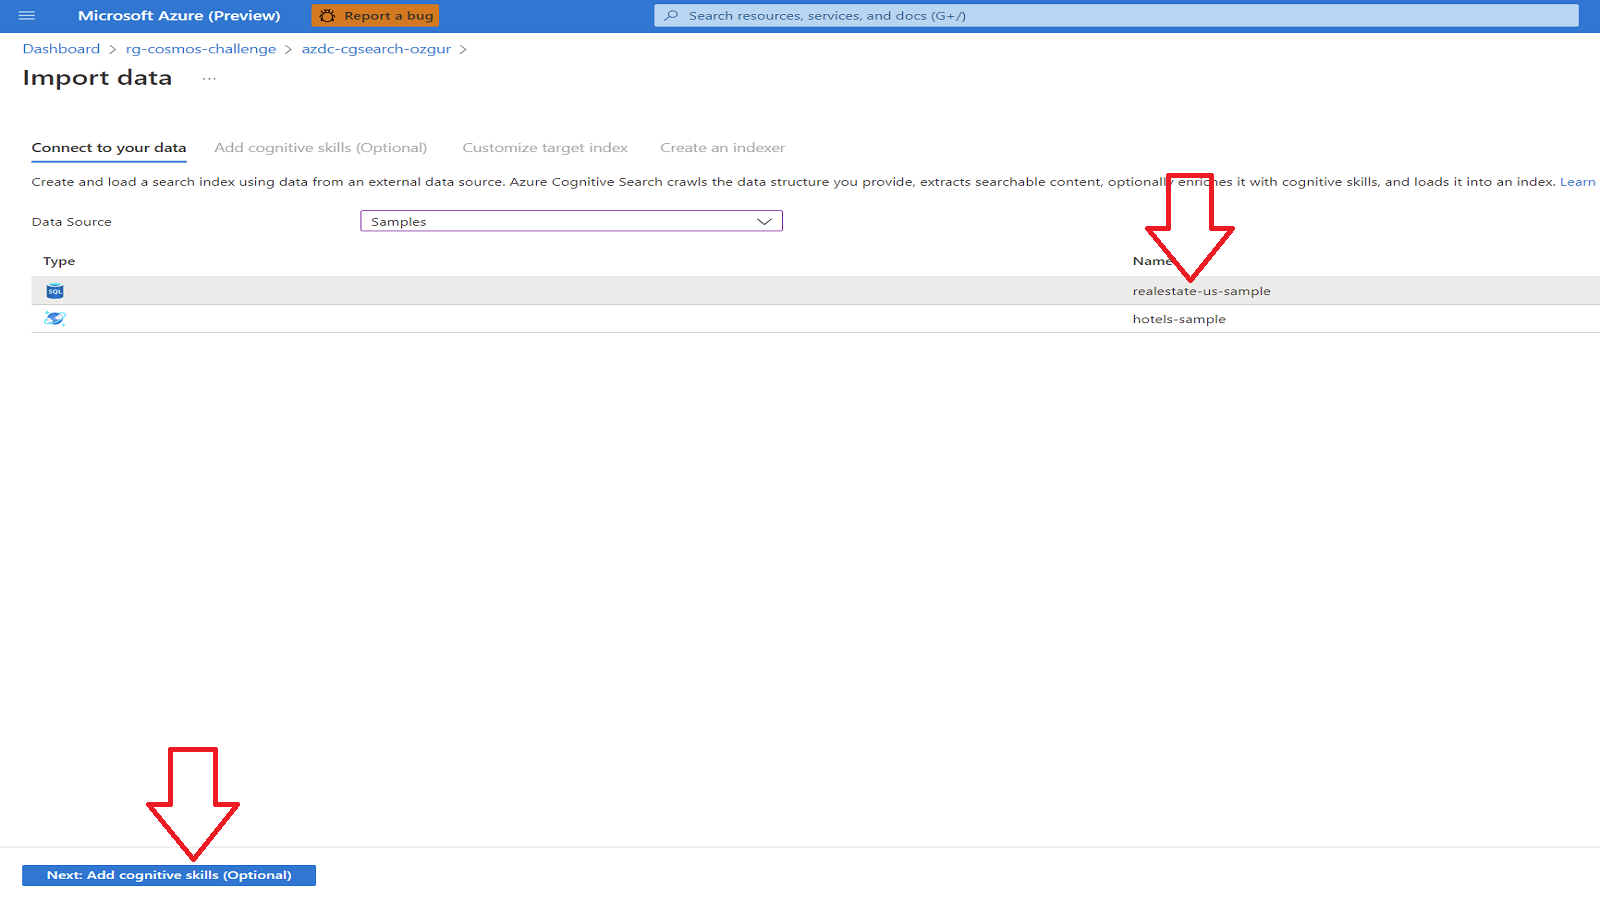Image resolution: width=1600 pixels, height=900 pixels.
Task: Click the bug icon in Report a bug
Action: (325, 15)
